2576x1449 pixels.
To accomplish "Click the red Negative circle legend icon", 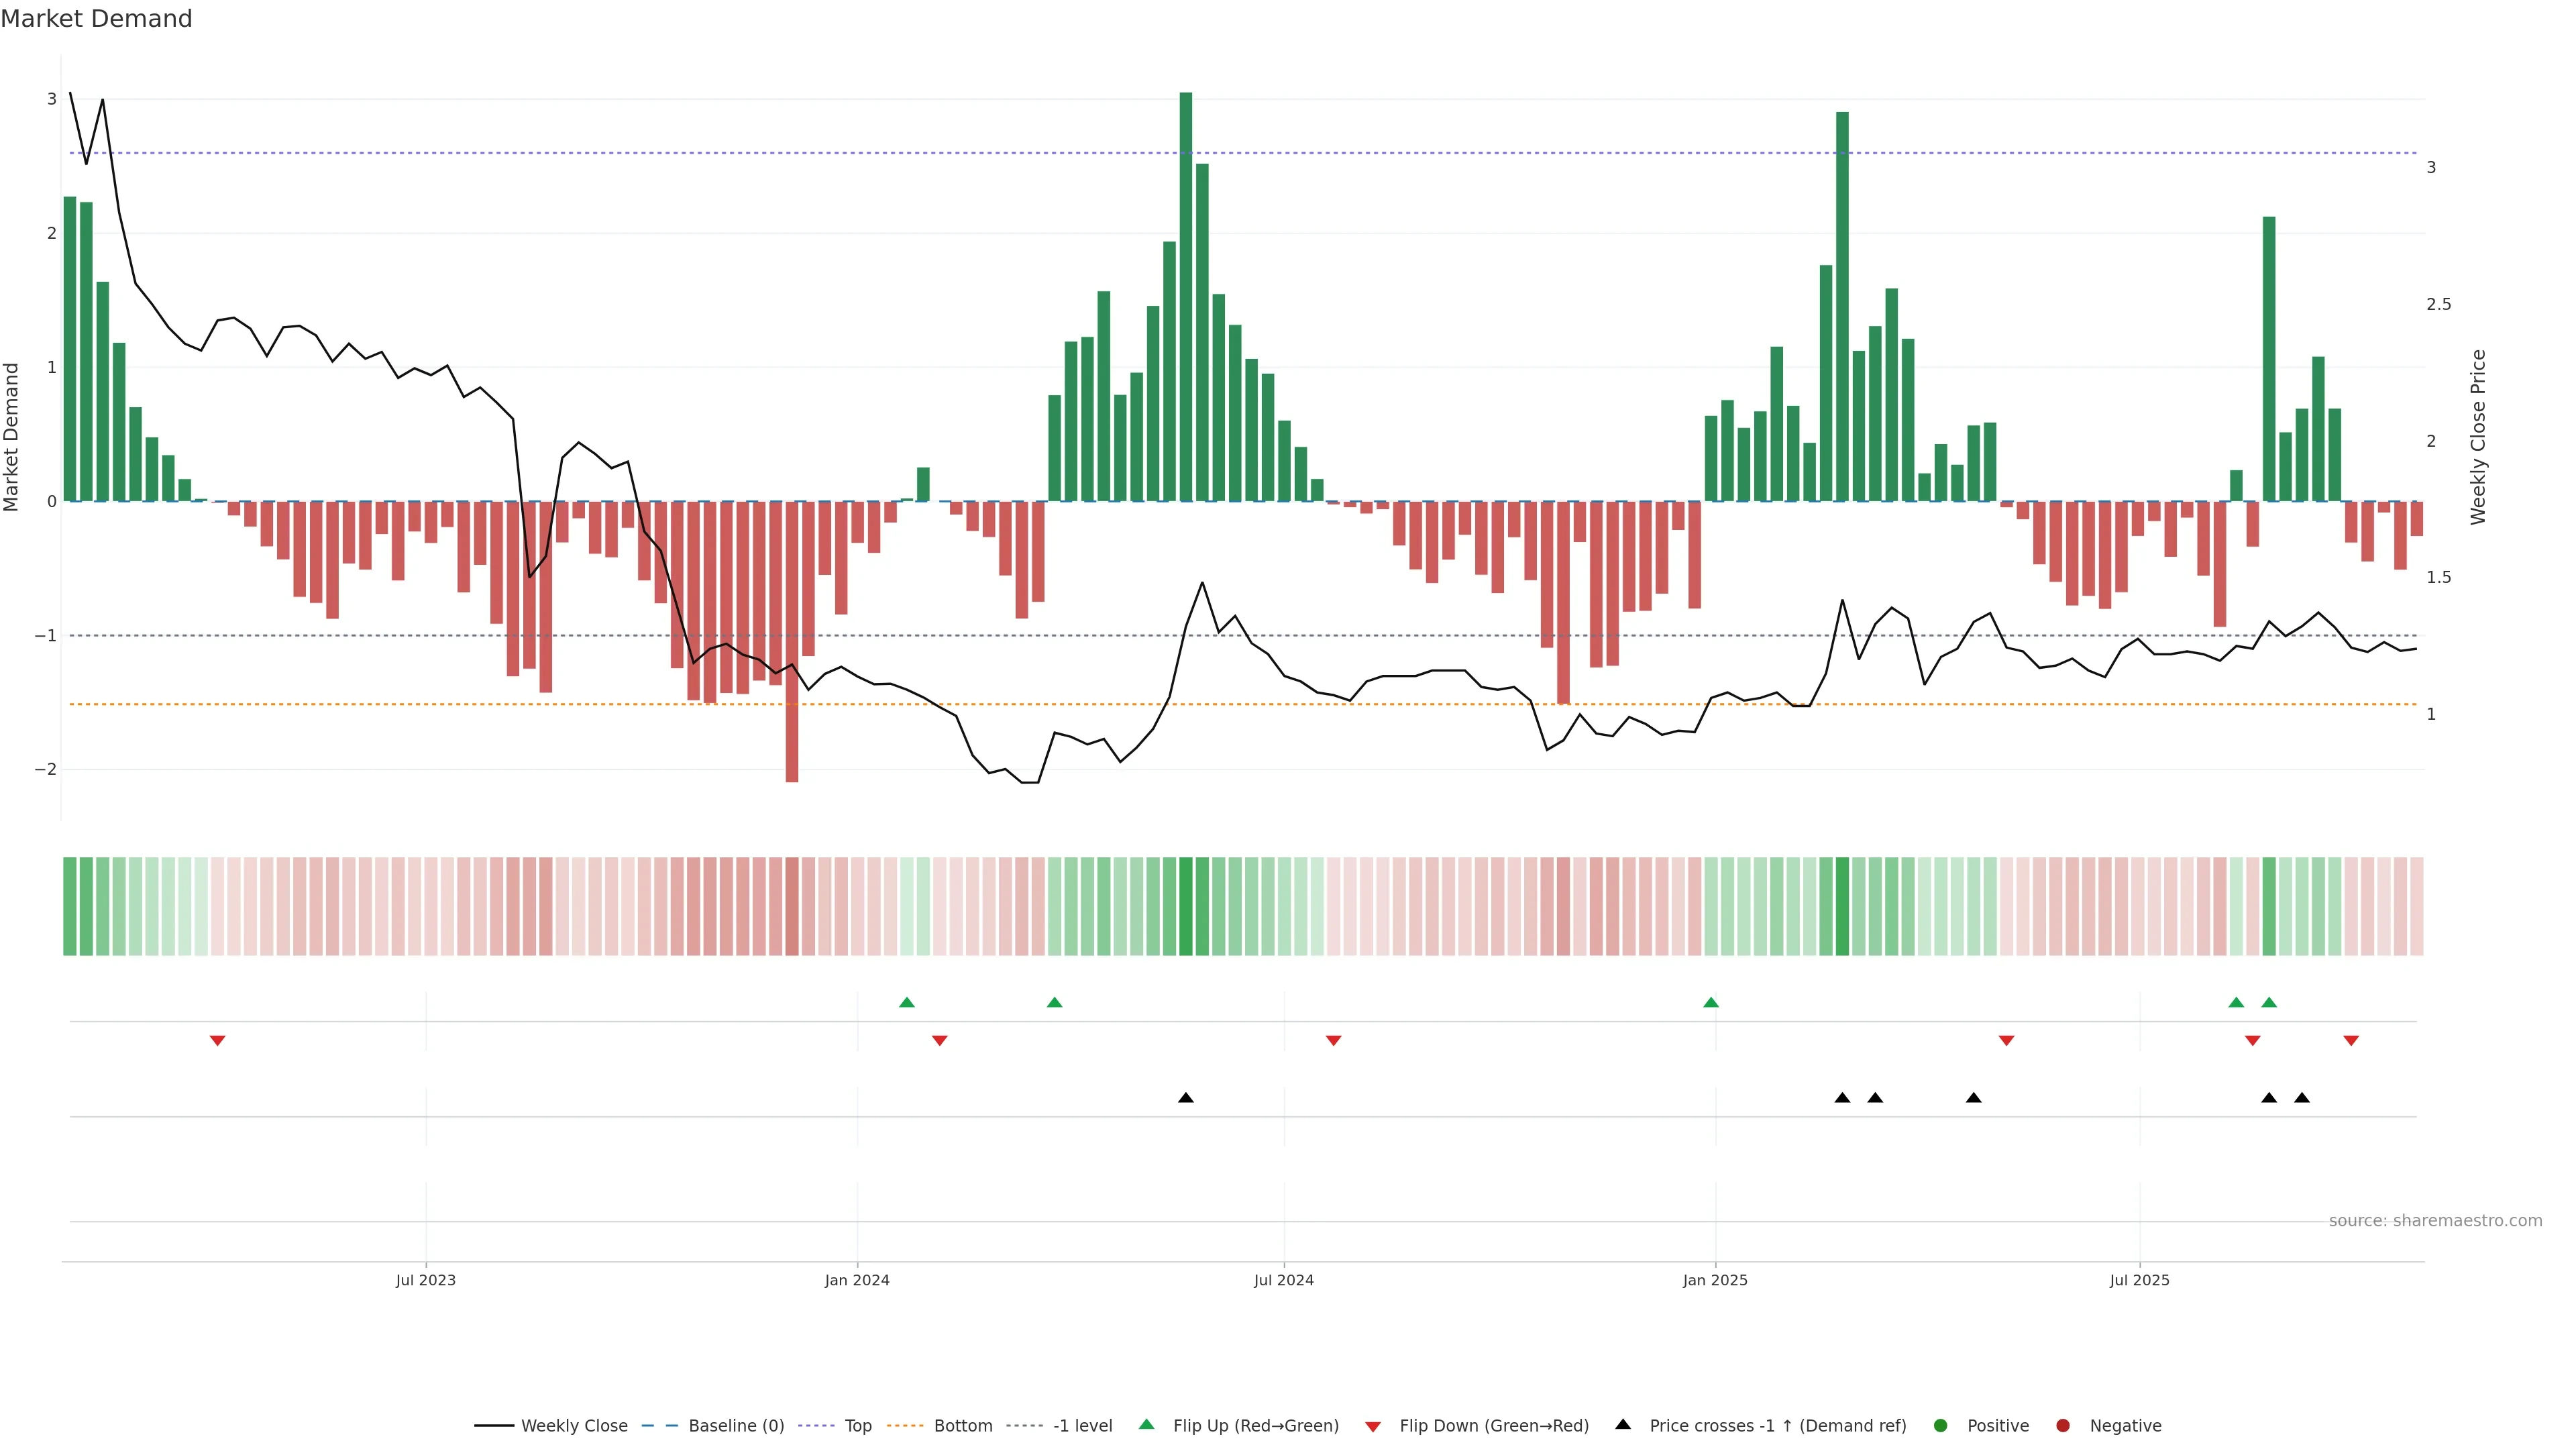I will 2063,1425.
